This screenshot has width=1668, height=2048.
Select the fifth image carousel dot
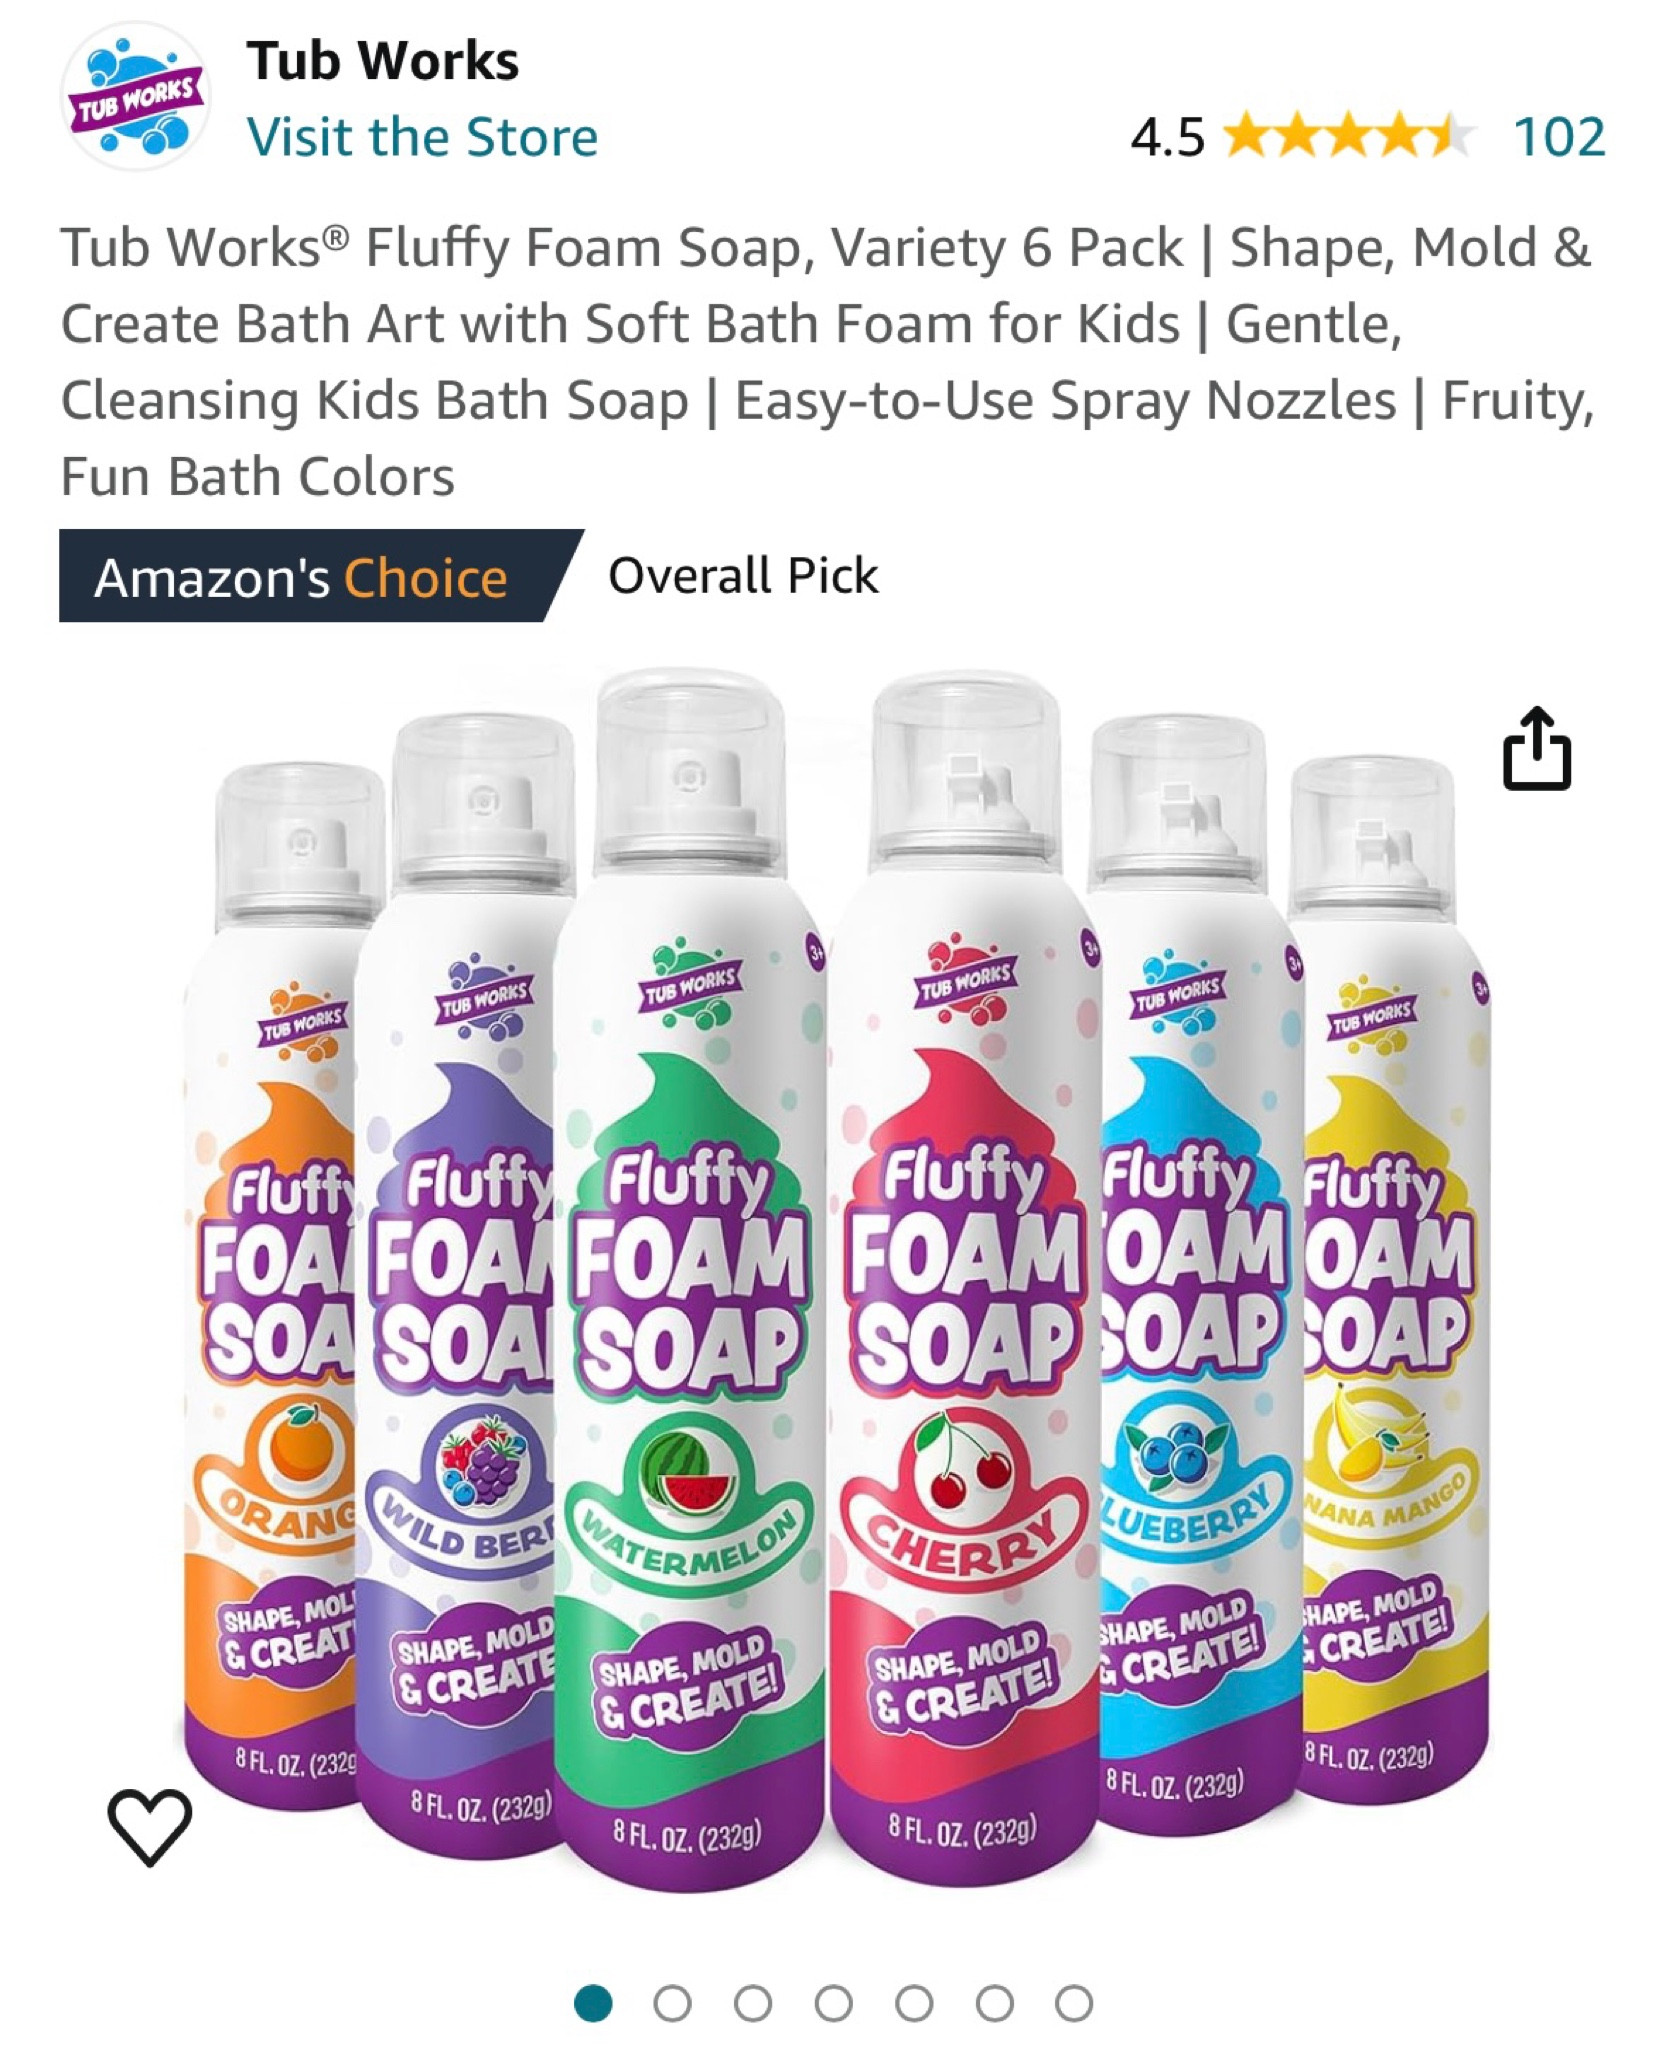click(914, 2004)
